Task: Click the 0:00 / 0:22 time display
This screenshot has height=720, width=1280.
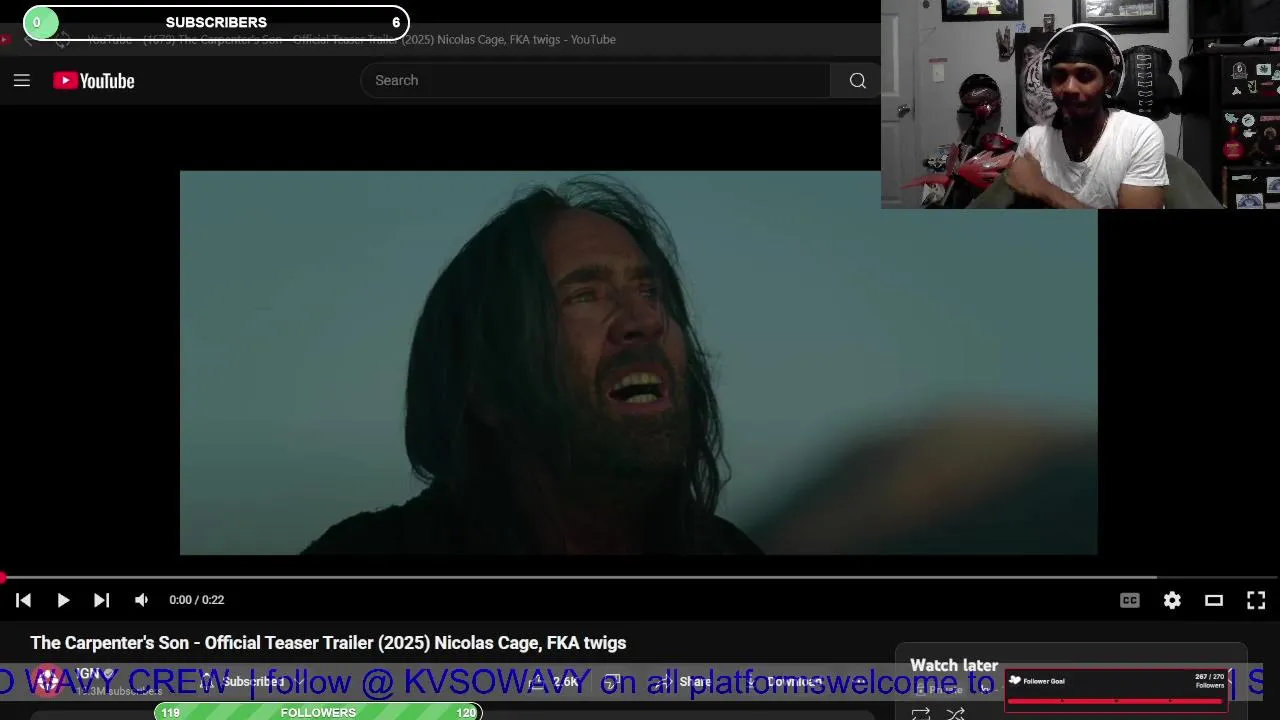Action: (197, 600)
